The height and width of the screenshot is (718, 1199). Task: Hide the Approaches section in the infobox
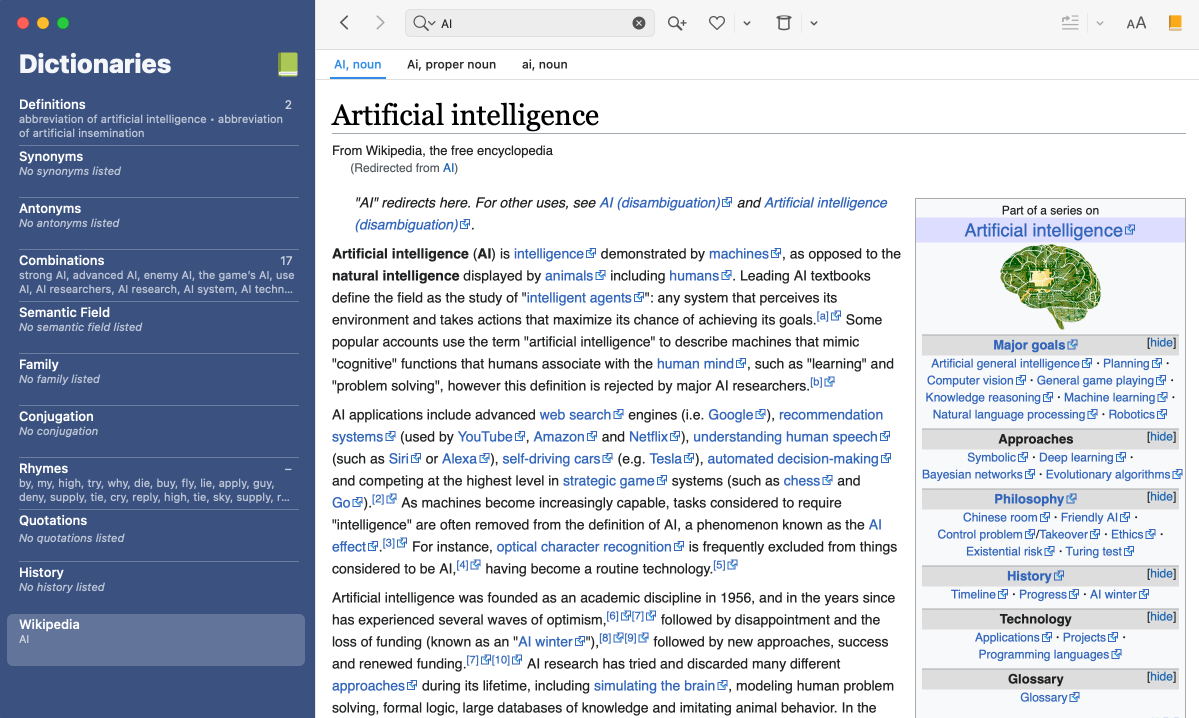[x=1161, y=437]
